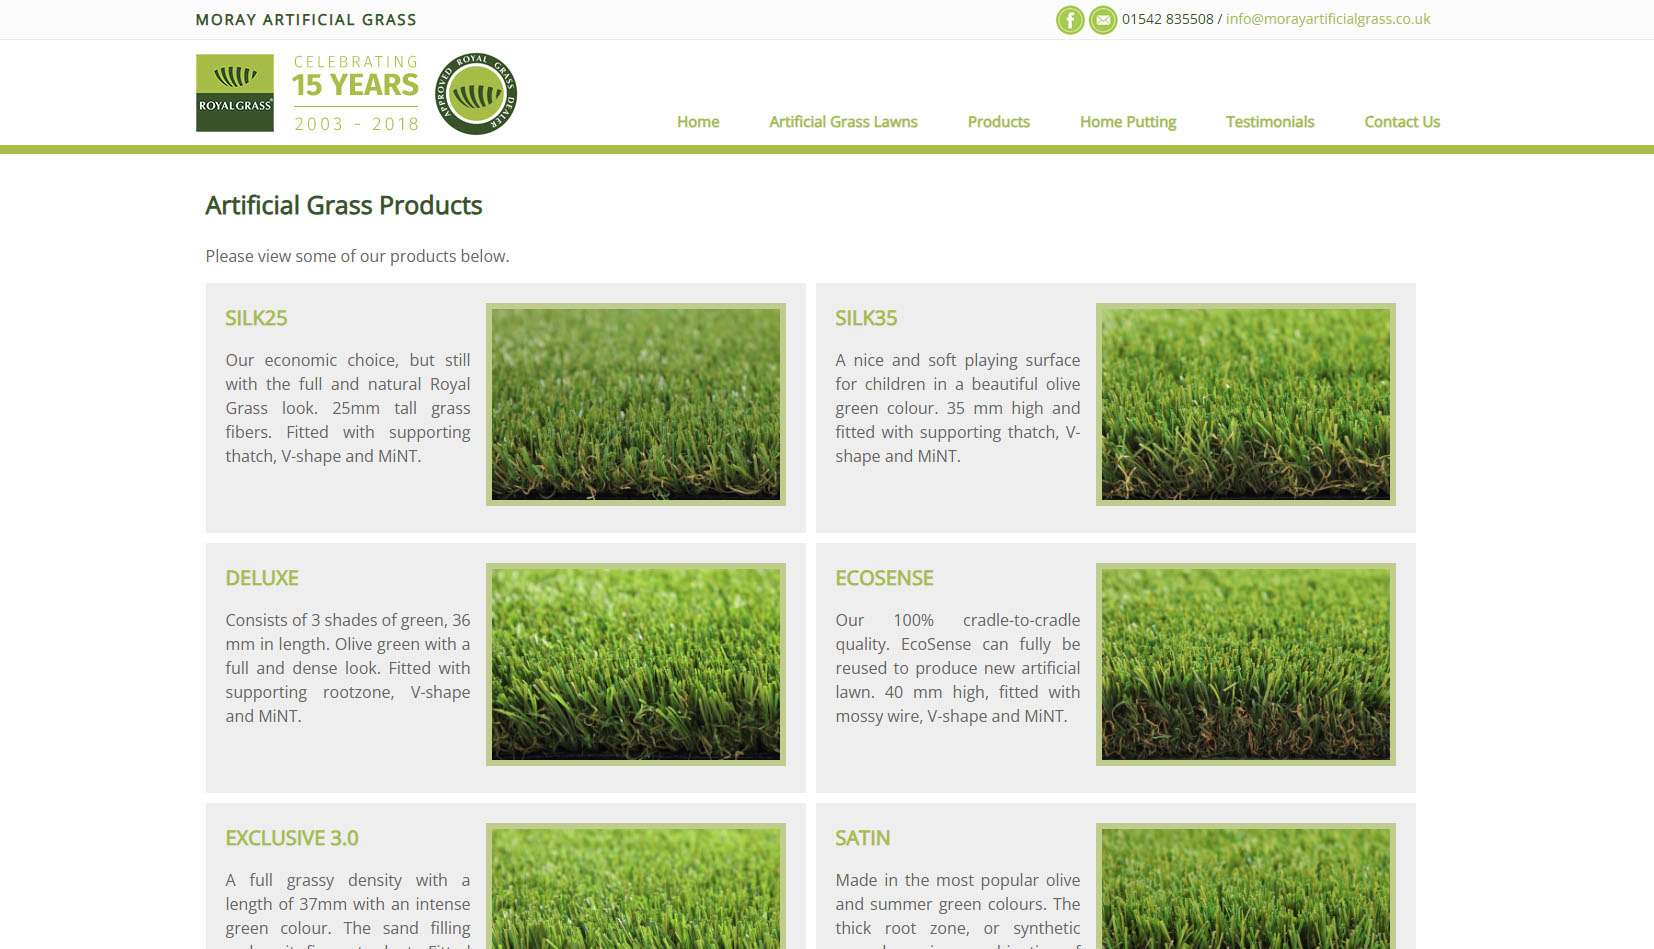This screenshot has height=949, width=1654.
Task: Select the Products menu item
Action: point(999,122)
